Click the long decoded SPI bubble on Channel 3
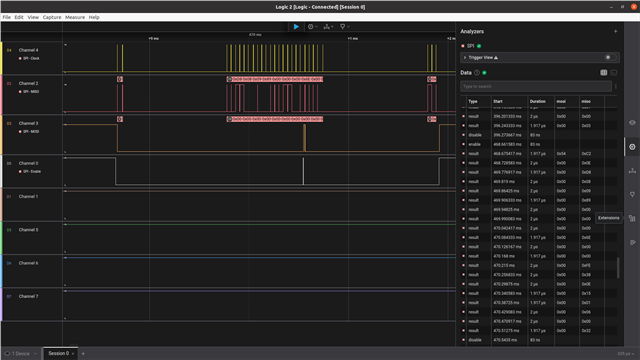Image resolution: width=640 pixels, height=360 pixels. [275, 119]
